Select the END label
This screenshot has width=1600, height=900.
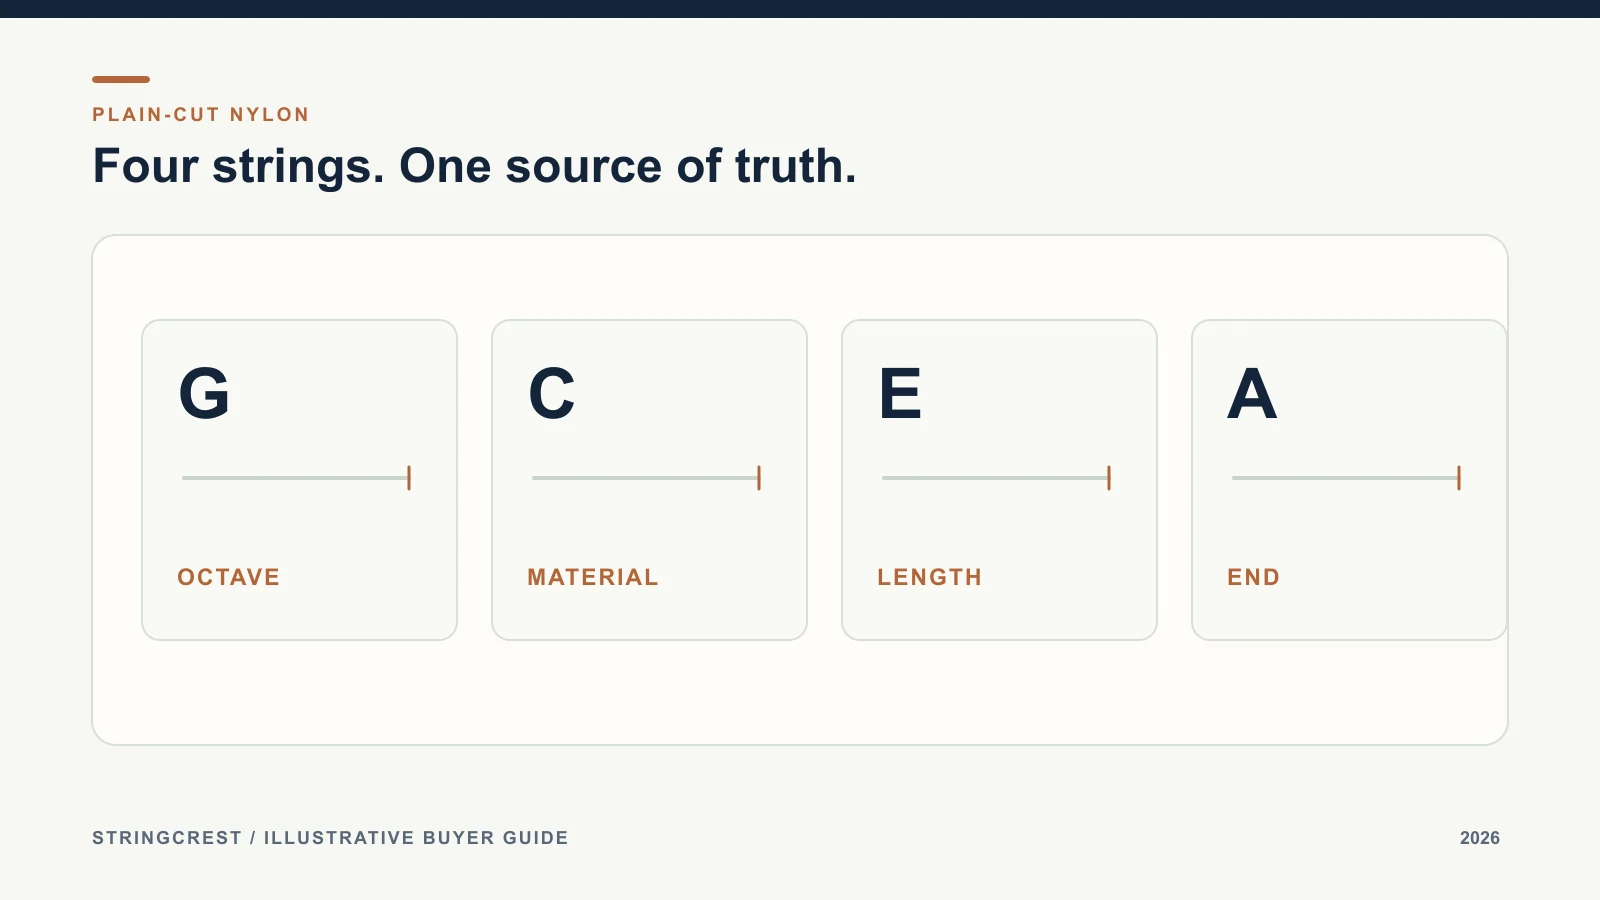[1253, 577]
